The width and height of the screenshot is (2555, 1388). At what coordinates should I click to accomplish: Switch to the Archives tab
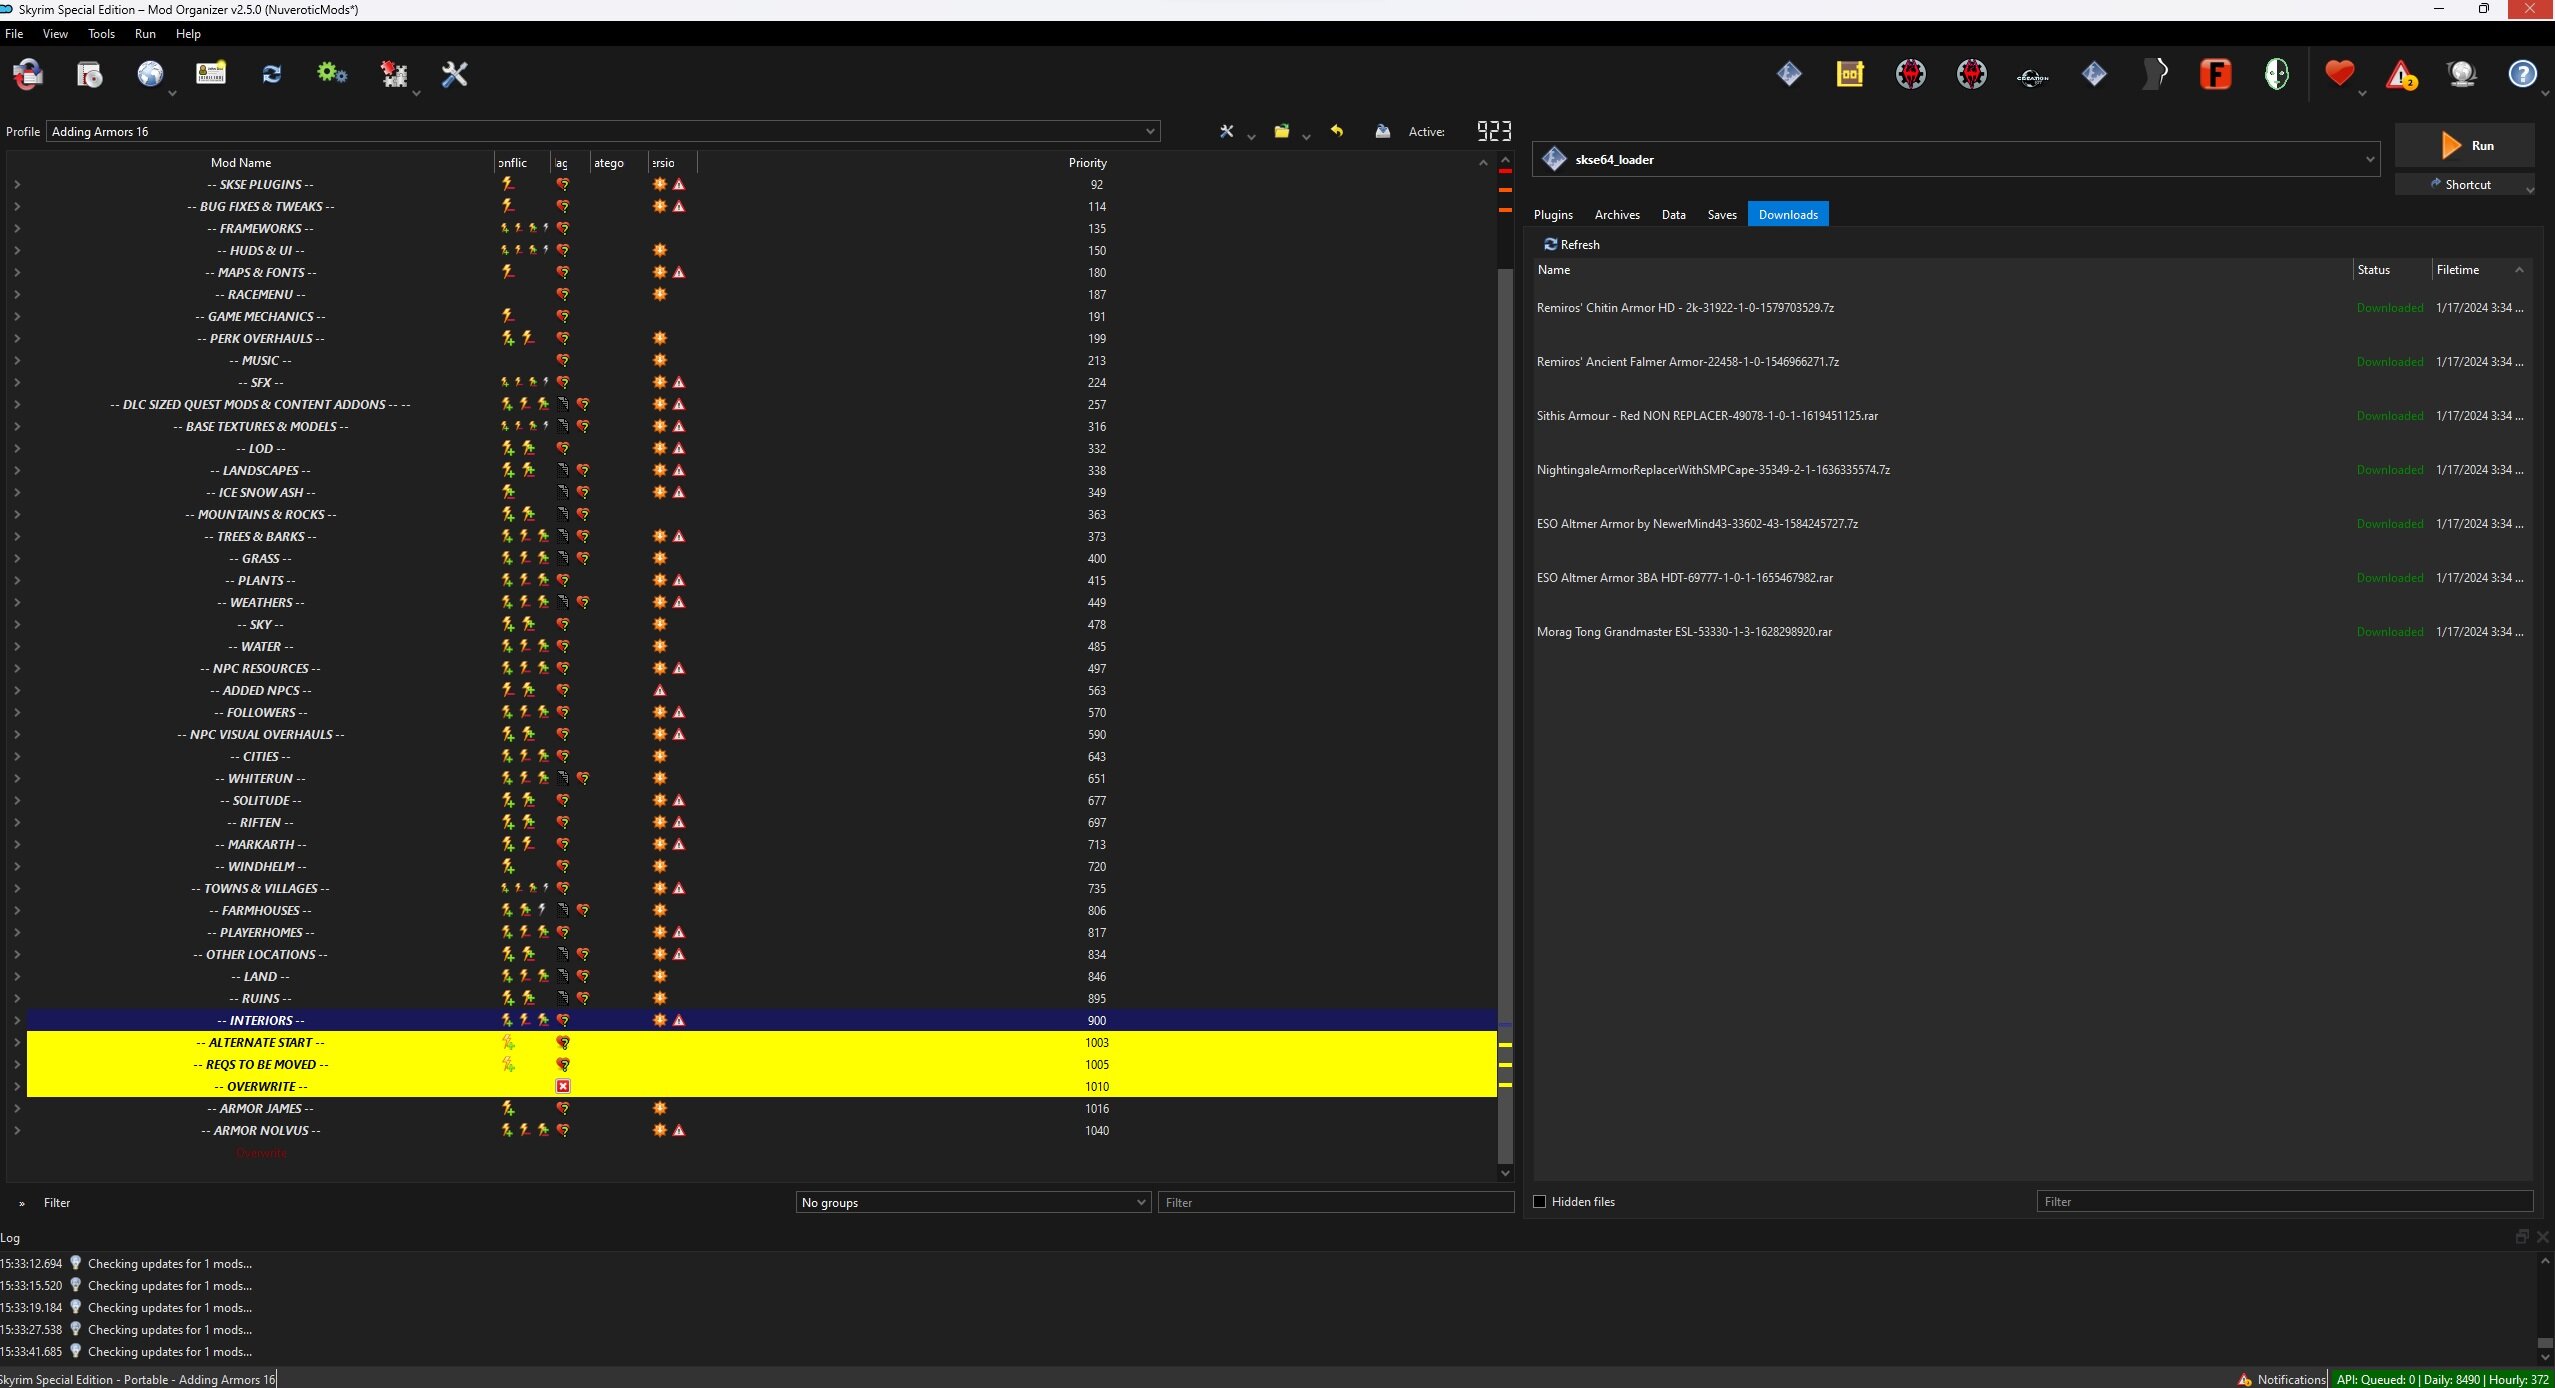pos(1617,214)
